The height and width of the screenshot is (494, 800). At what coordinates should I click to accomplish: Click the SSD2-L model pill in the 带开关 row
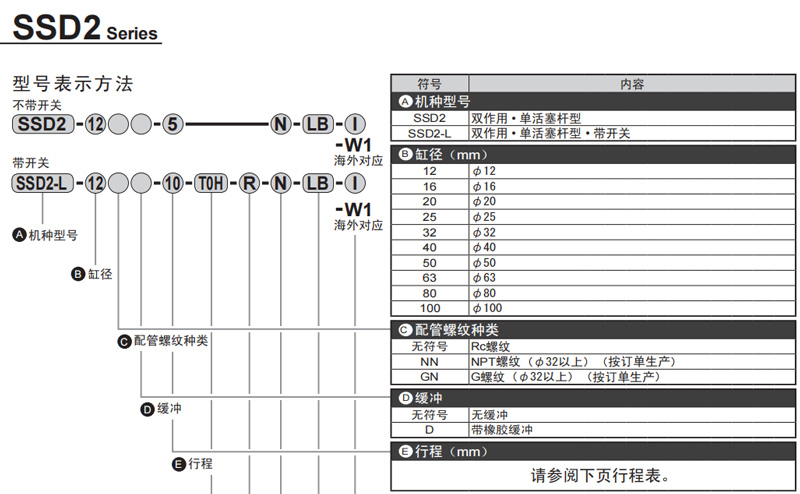[41, 184]
